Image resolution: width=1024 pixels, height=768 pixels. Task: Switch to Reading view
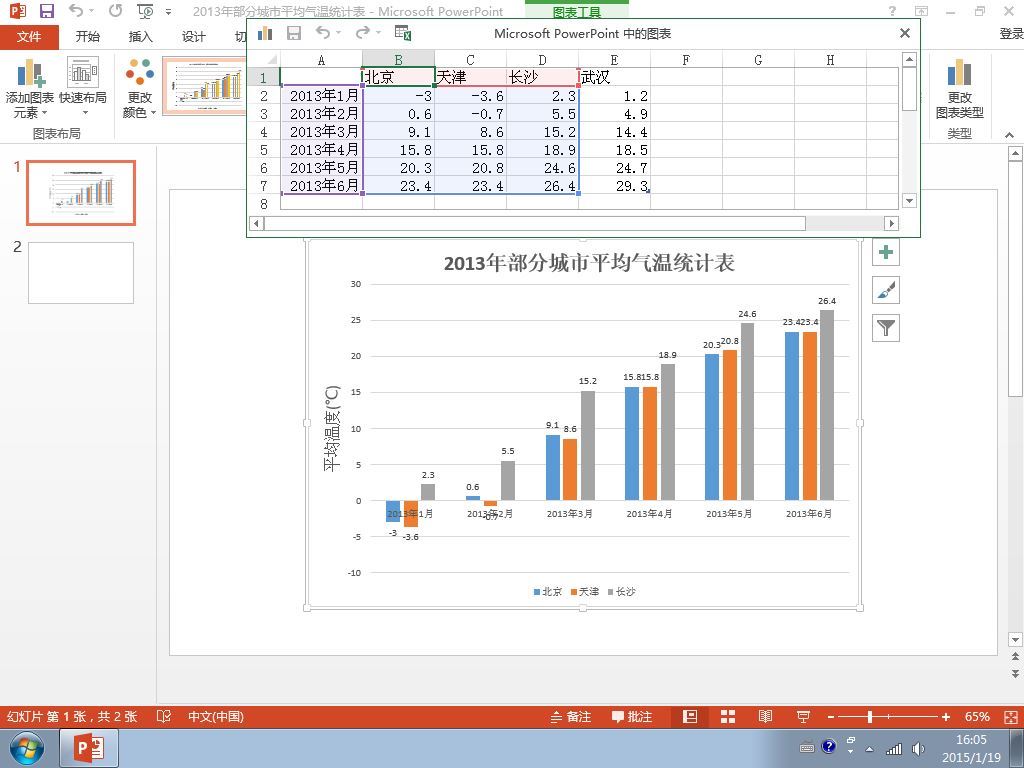pos(765,717)
